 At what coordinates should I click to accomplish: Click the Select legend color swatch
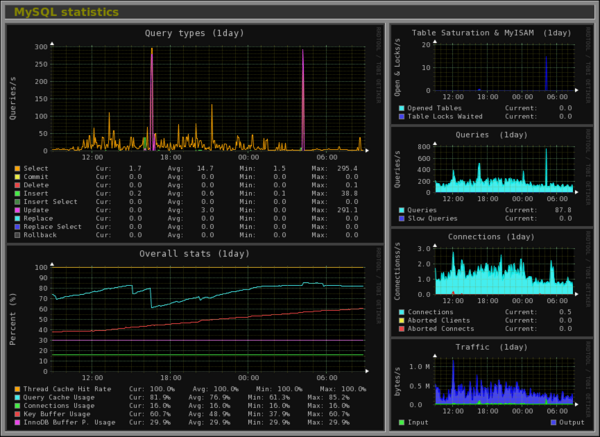[17, 168]
